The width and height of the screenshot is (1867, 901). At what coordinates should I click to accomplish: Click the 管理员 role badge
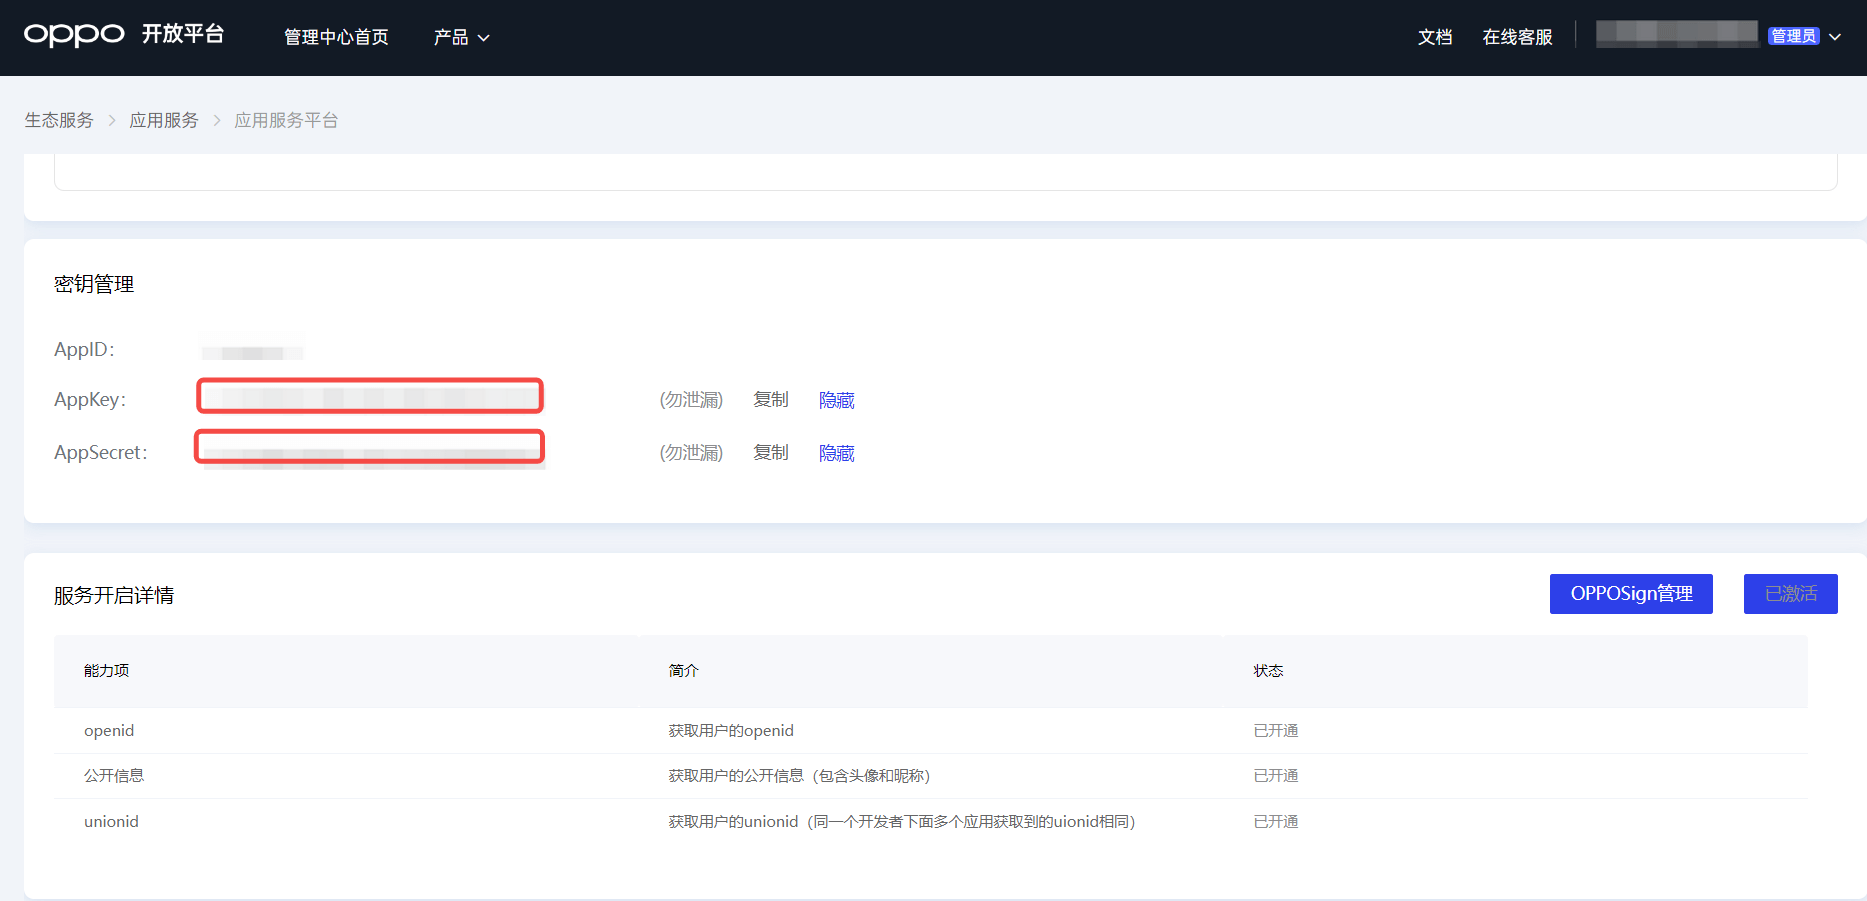(1793, 36)
